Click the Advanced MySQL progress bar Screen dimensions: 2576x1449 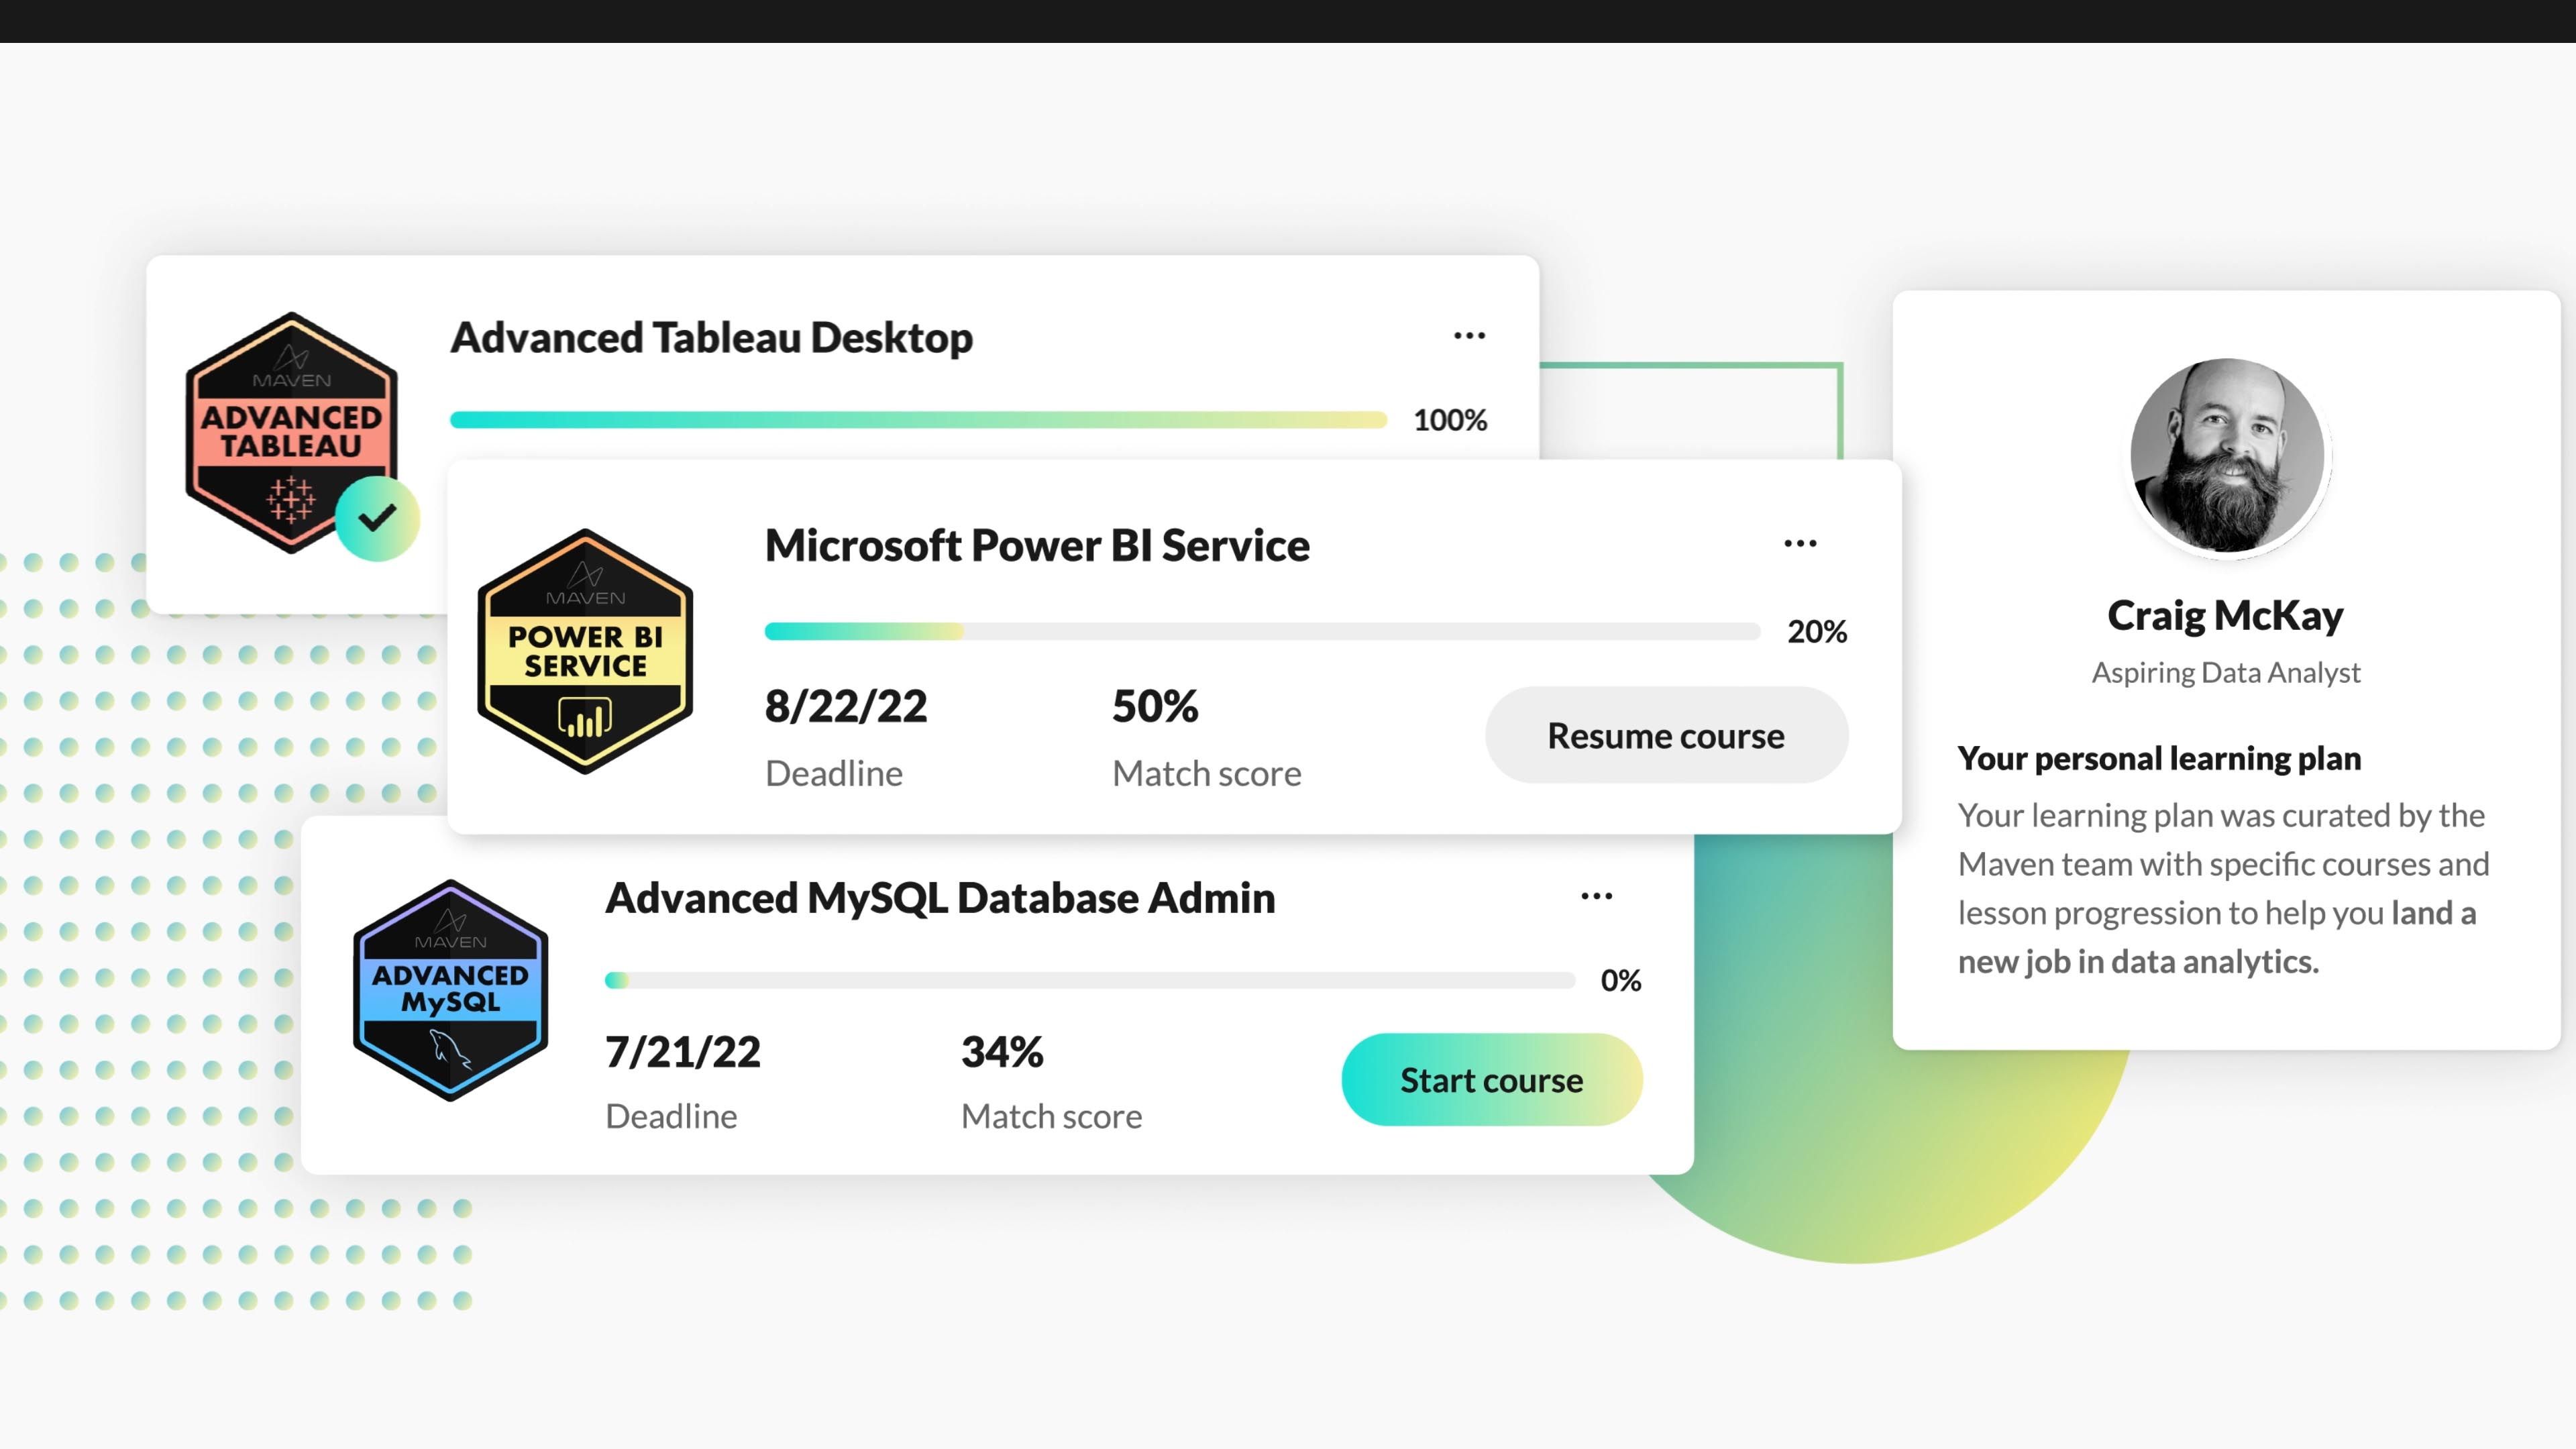pyautogui.click(x=1090, y=980)
